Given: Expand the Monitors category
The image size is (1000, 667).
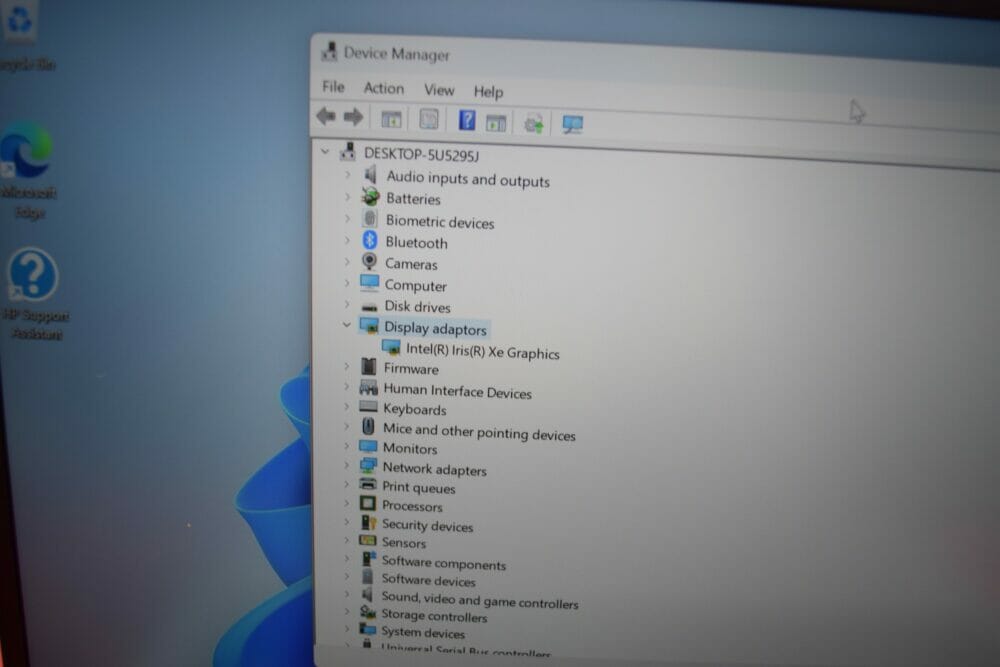Looking at the screenshot, I should pyautogui.click(x=346, y=445).
